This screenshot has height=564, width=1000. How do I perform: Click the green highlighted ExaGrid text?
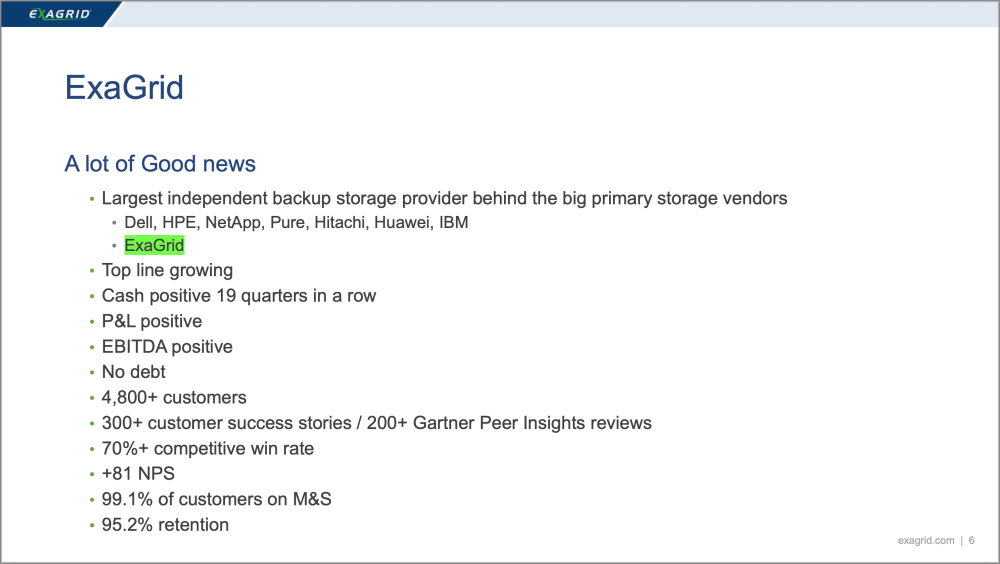tap(154, 245)
